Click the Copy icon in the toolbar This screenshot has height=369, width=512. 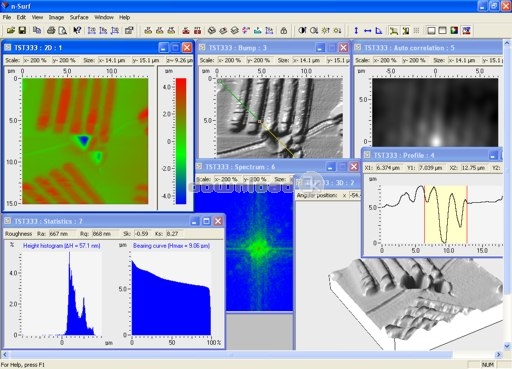point(37,31)
